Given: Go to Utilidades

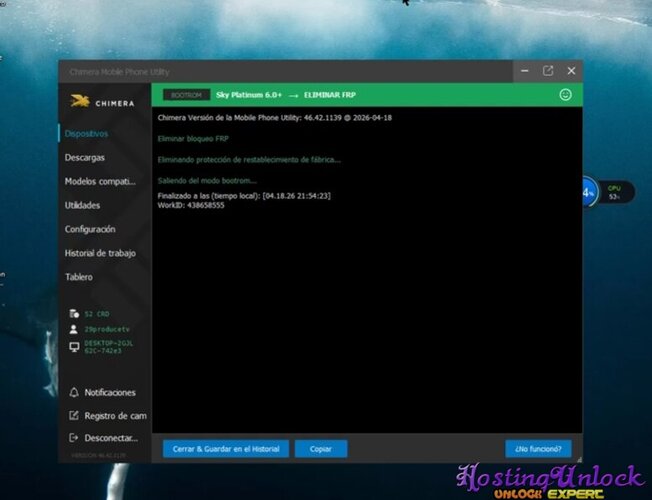Looking at the screenshot, I should coord(82,205).
